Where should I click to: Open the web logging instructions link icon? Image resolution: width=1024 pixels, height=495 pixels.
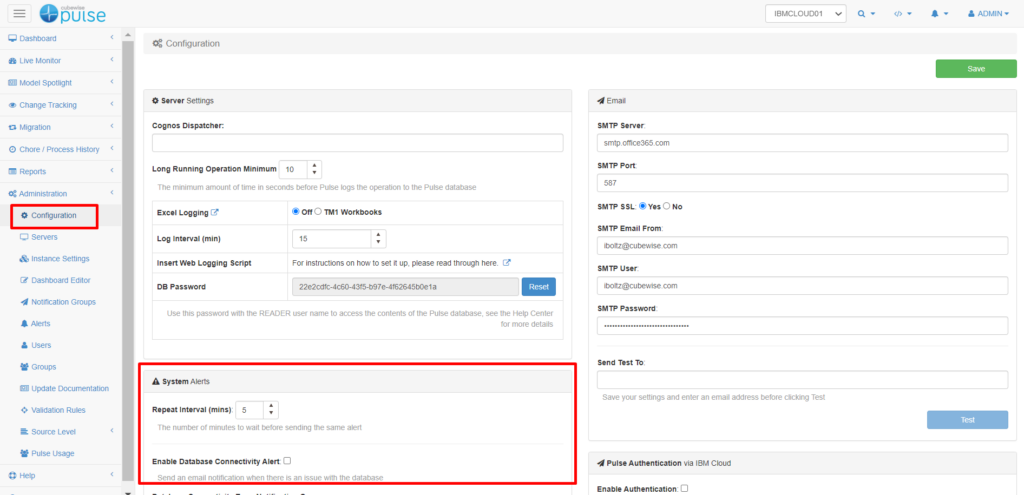point(506,262)
